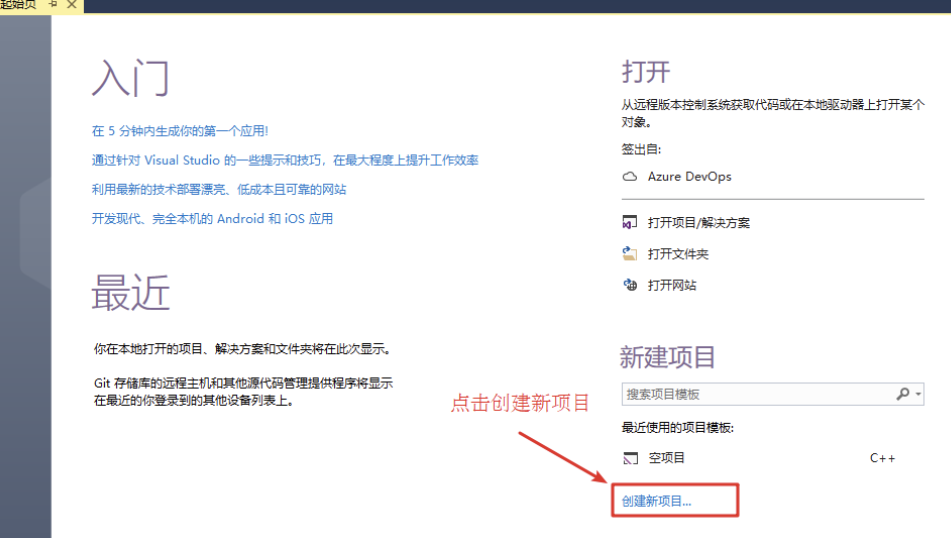Screen dimensions: 951x538
Task: Select the 空项目 recent template
Action: click(667, 458)
